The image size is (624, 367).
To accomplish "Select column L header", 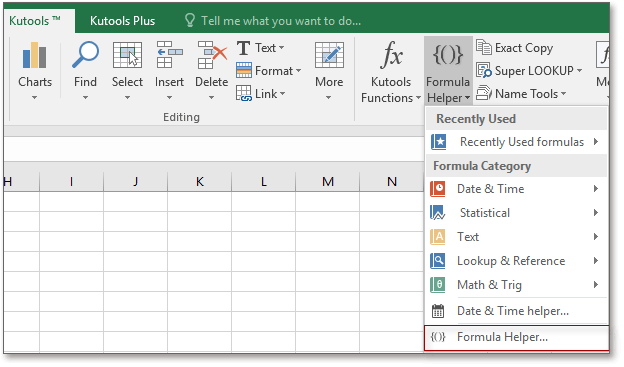I will pos(263,182).
